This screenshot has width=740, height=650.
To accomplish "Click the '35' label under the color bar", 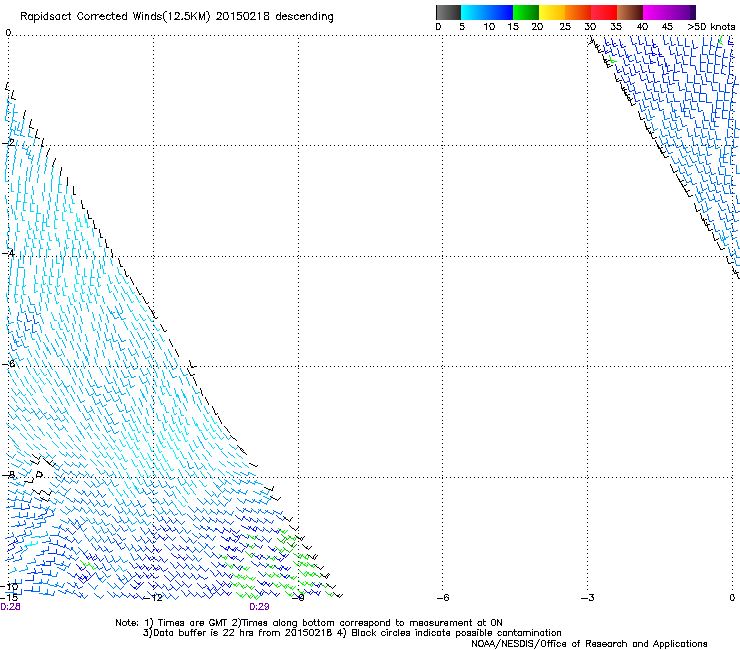I will pyautogui.click(x=616, y=27).
